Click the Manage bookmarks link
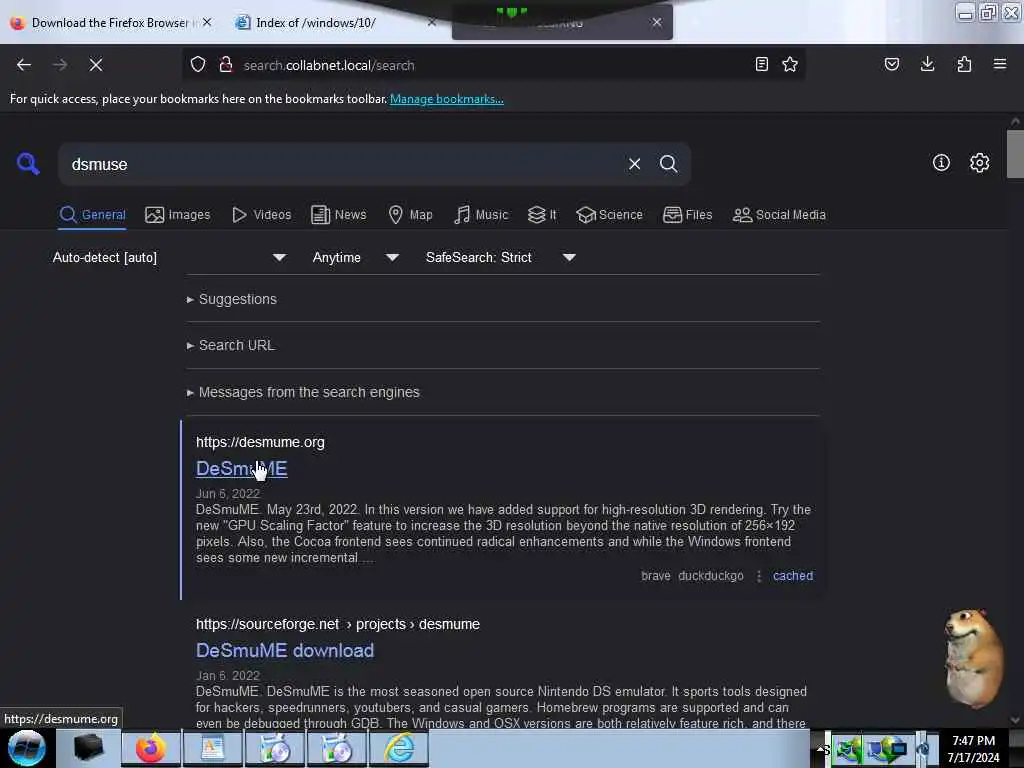The image size is (1024, 768). tap(447, 99)
